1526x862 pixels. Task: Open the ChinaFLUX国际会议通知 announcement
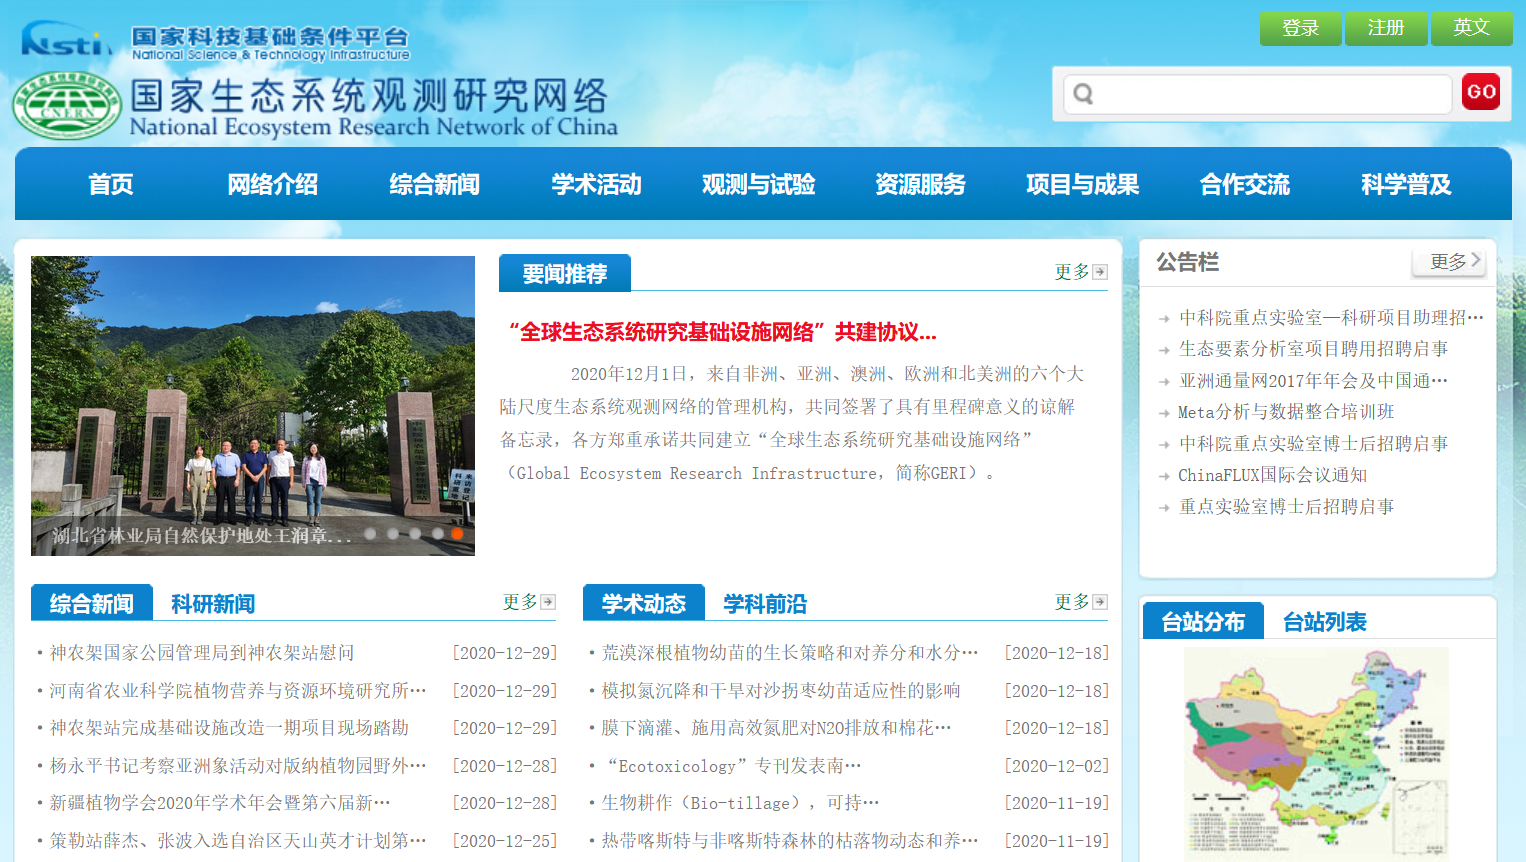[x=1272, y=475]
